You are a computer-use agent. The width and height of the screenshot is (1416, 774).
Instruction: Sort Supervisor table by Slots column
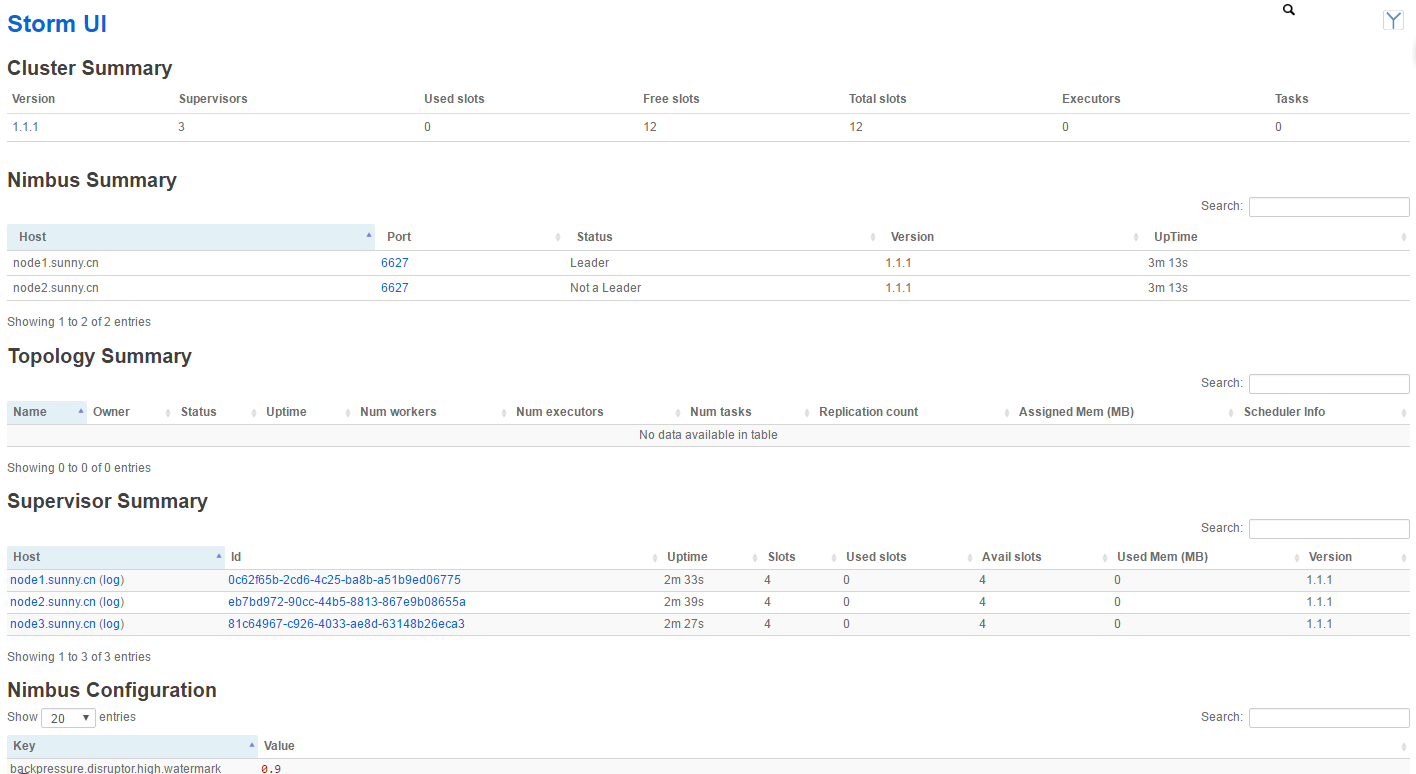point(801,557)
